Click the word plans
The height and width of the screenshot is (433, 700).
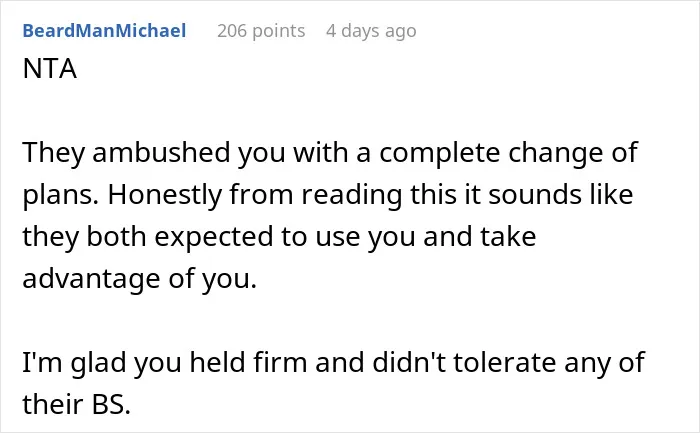[x=61, y=195]
